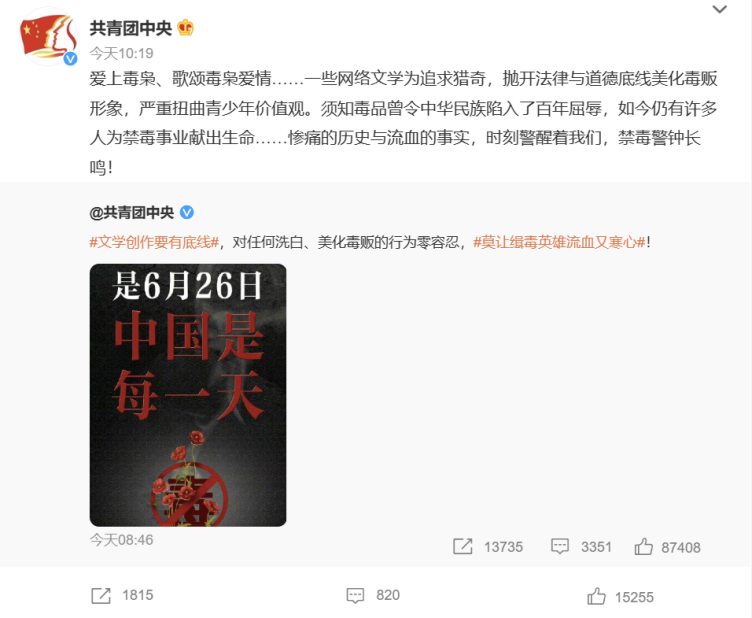Screen dimensions: 752x618
Task: Open the 共青团中央 account name link
Action: (x=130, y=28)
